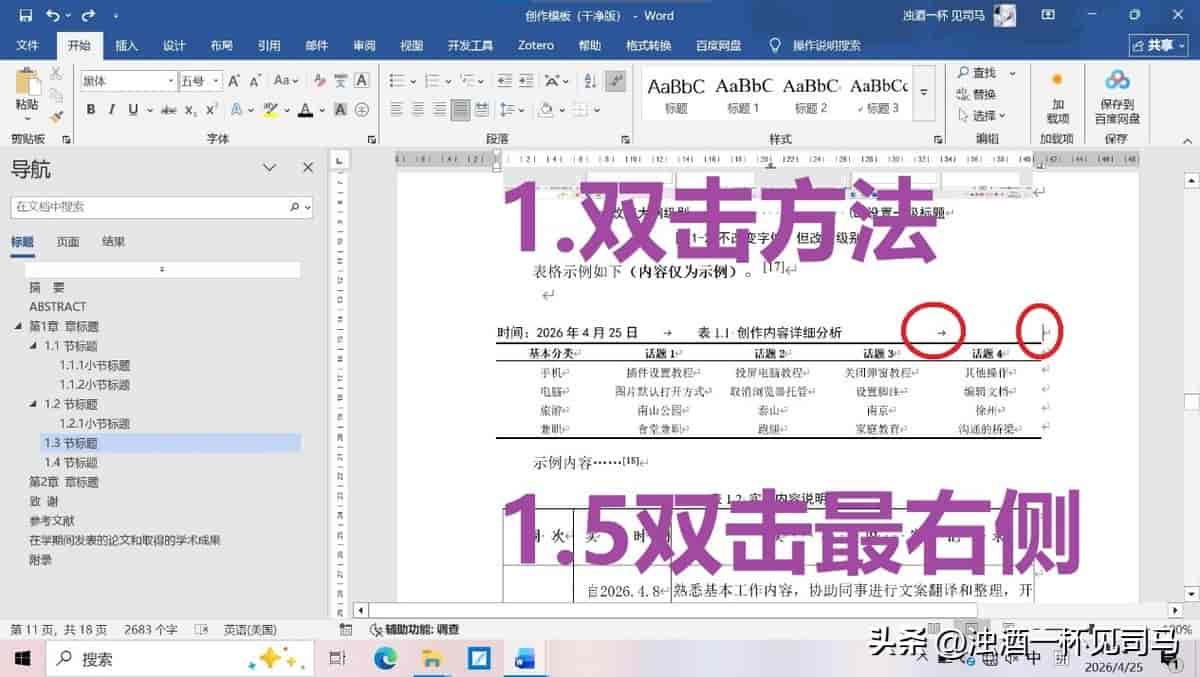The image size is (1200, 677).
Task: Collapse the 第1章 章标题 tree node
Action: tap(18, 327)
